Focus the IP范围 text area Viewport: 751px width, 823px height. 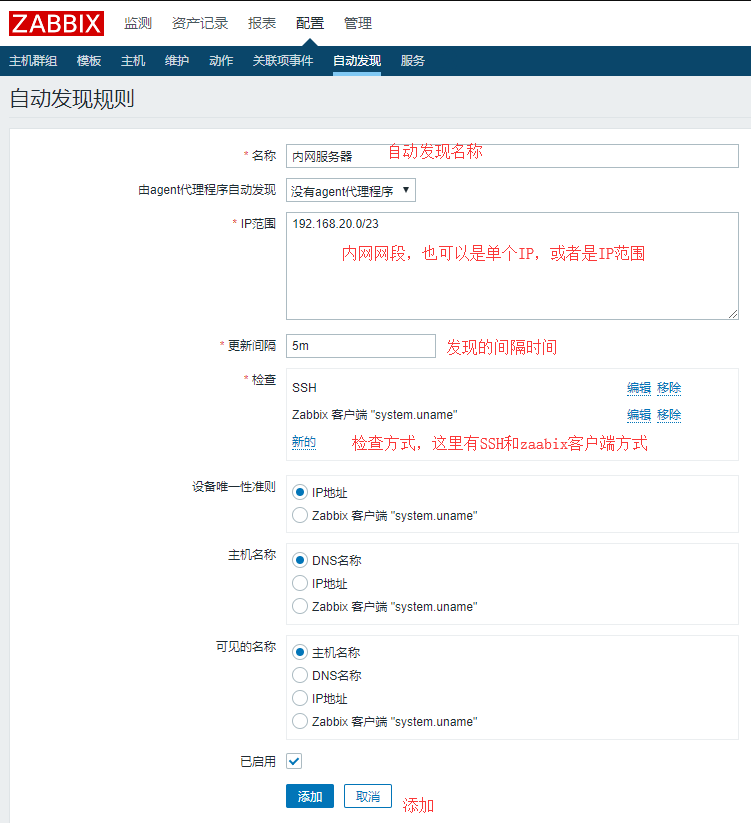pos(512,265)
